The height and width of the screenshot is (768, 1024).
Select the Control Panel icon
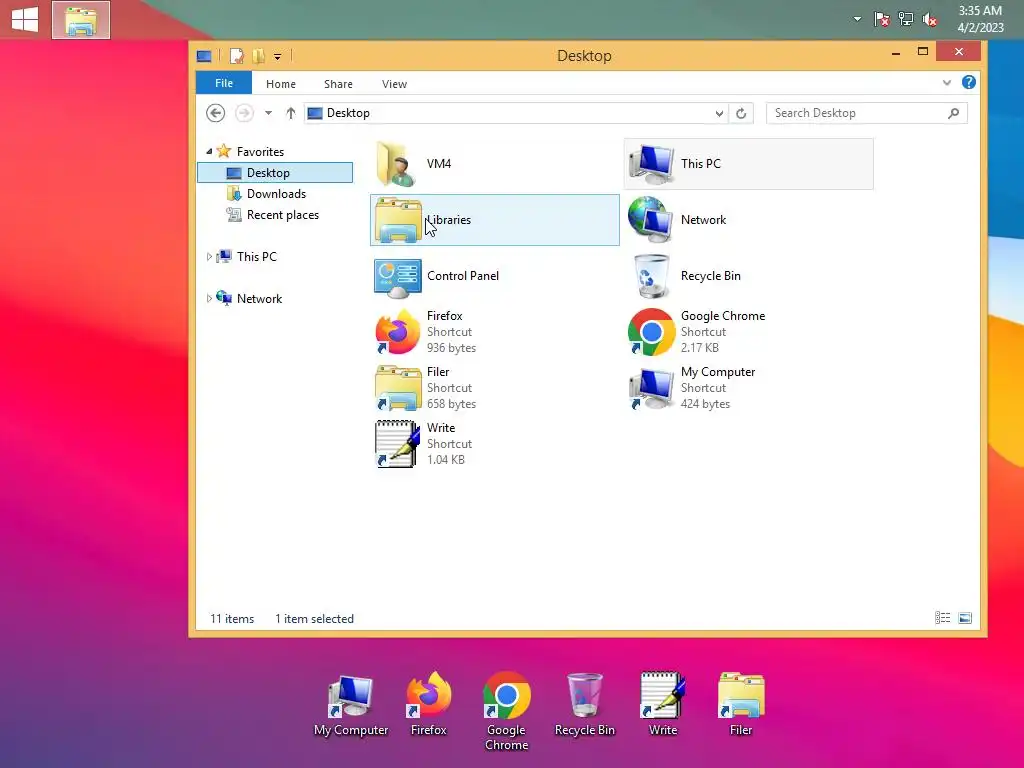398,276
